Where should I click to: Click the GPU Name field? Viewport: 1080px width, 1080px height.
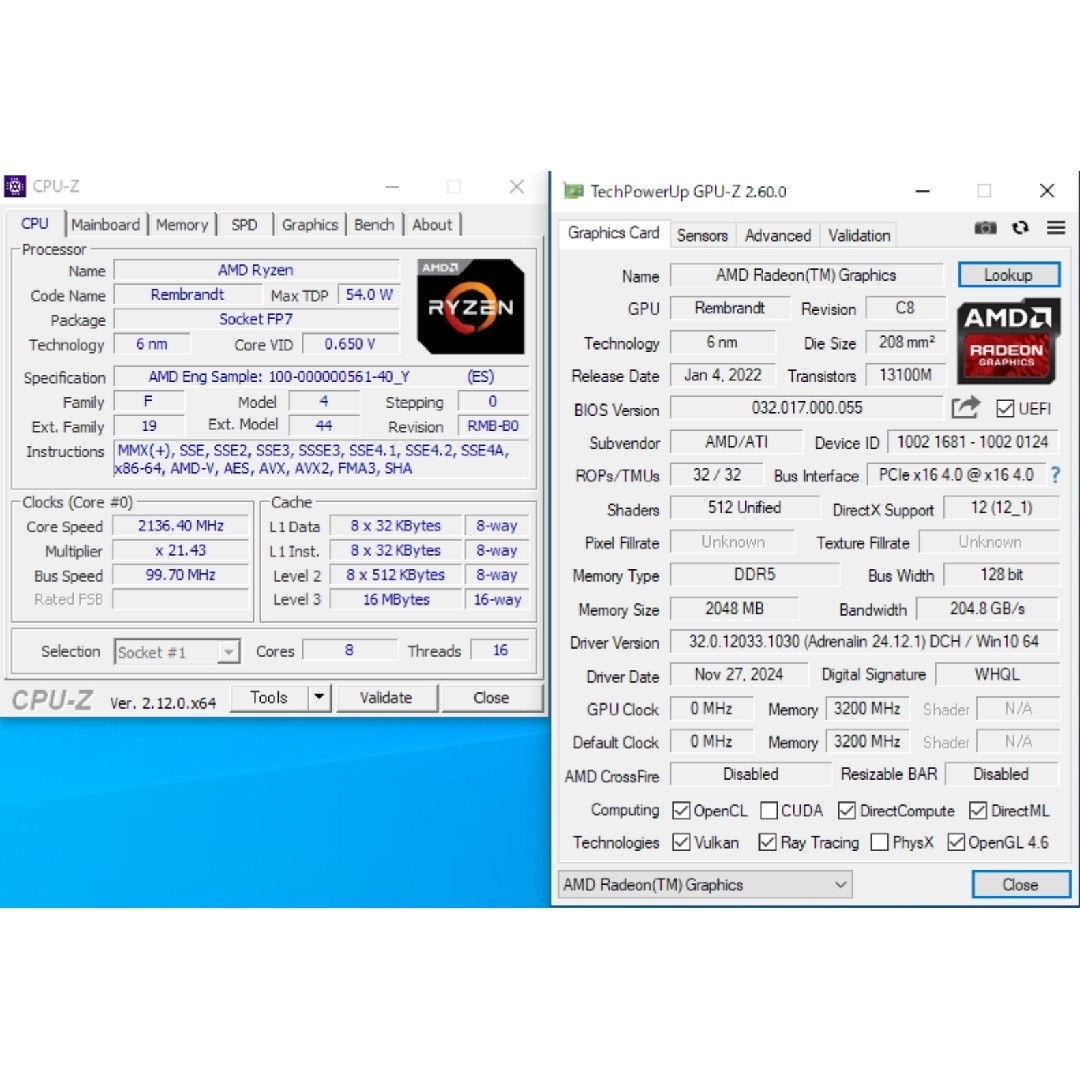pos(806,275)
